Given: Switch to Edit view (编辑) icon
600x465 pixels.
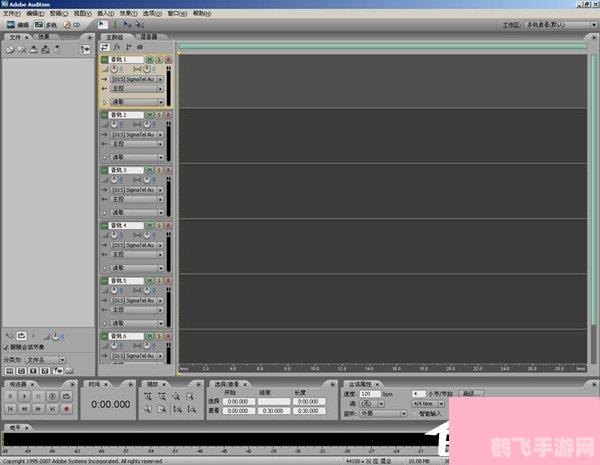Looking at the screenshot, I should (x=11, y=25).
